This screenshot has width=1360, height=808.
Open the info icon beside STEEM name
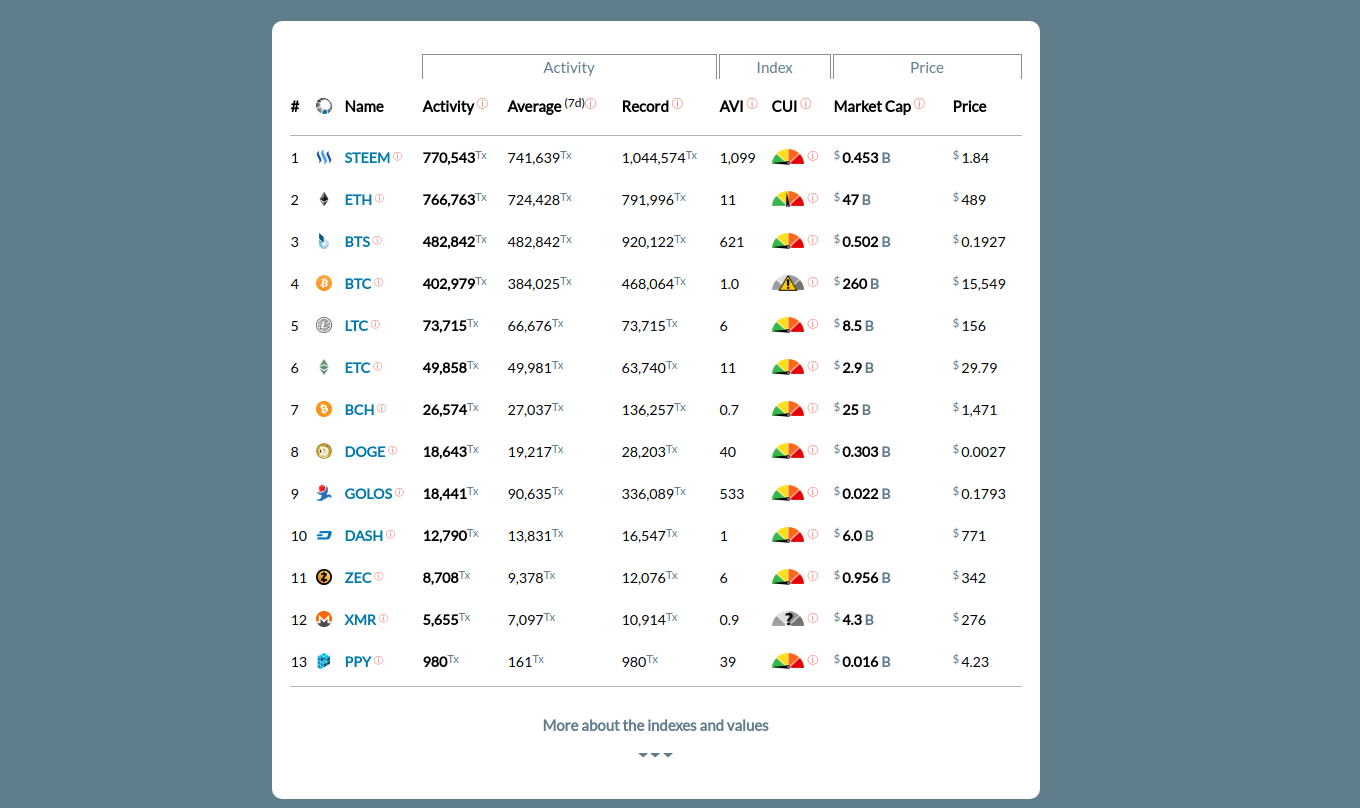pyautogui.click(x=398, y=156)
